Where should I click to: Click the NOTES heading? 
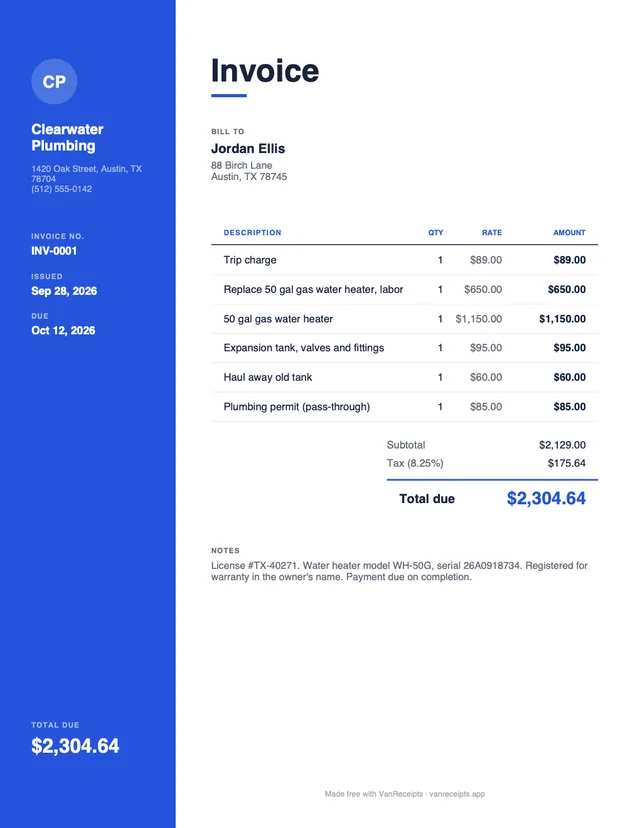point(225,550)
